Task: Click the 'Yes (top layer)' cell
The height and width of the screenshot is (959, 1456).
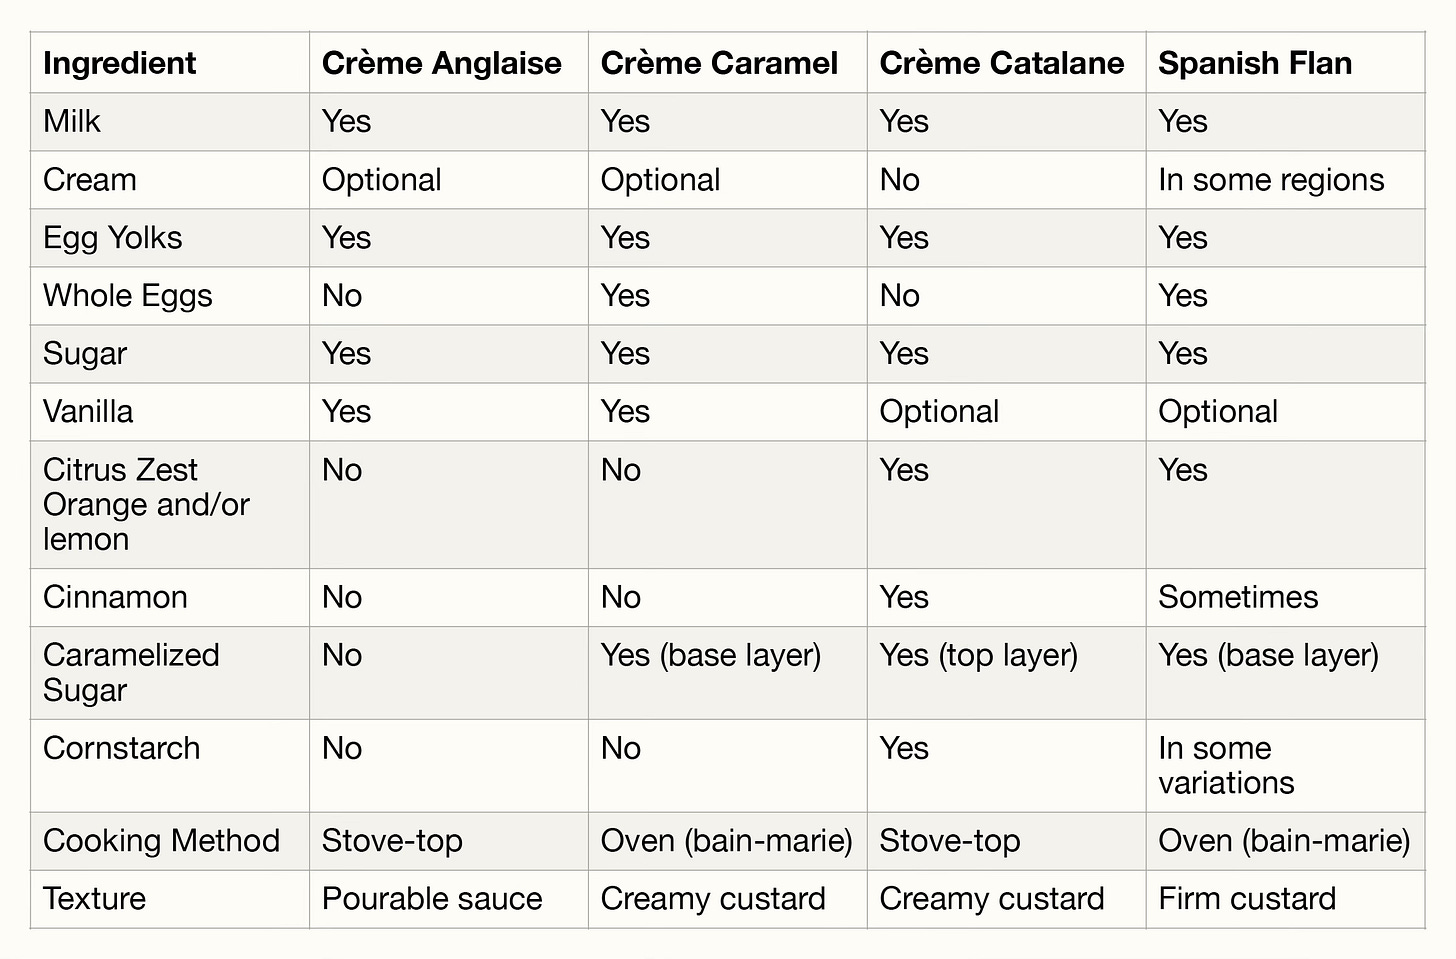Action: 979,655
